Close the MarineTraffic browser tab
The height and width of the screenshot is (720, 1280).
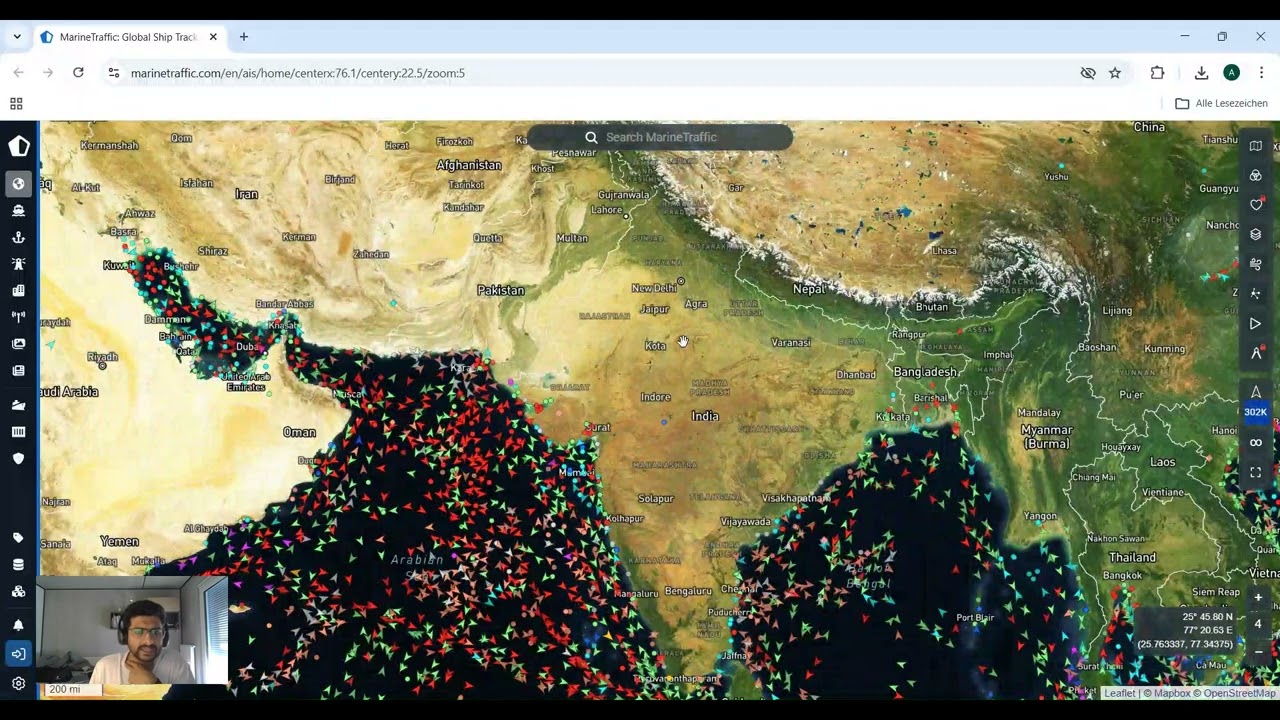(x=213, y=37)
